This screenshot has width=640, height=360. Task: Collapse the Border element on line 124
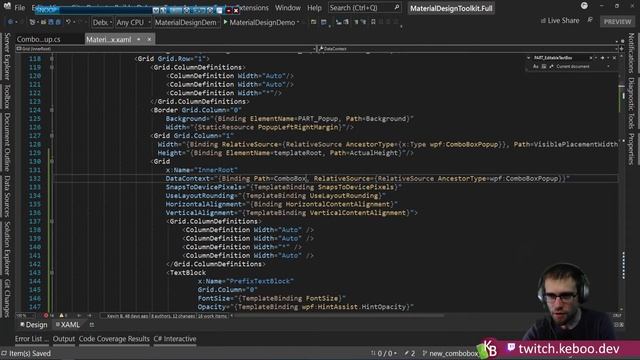52,110
